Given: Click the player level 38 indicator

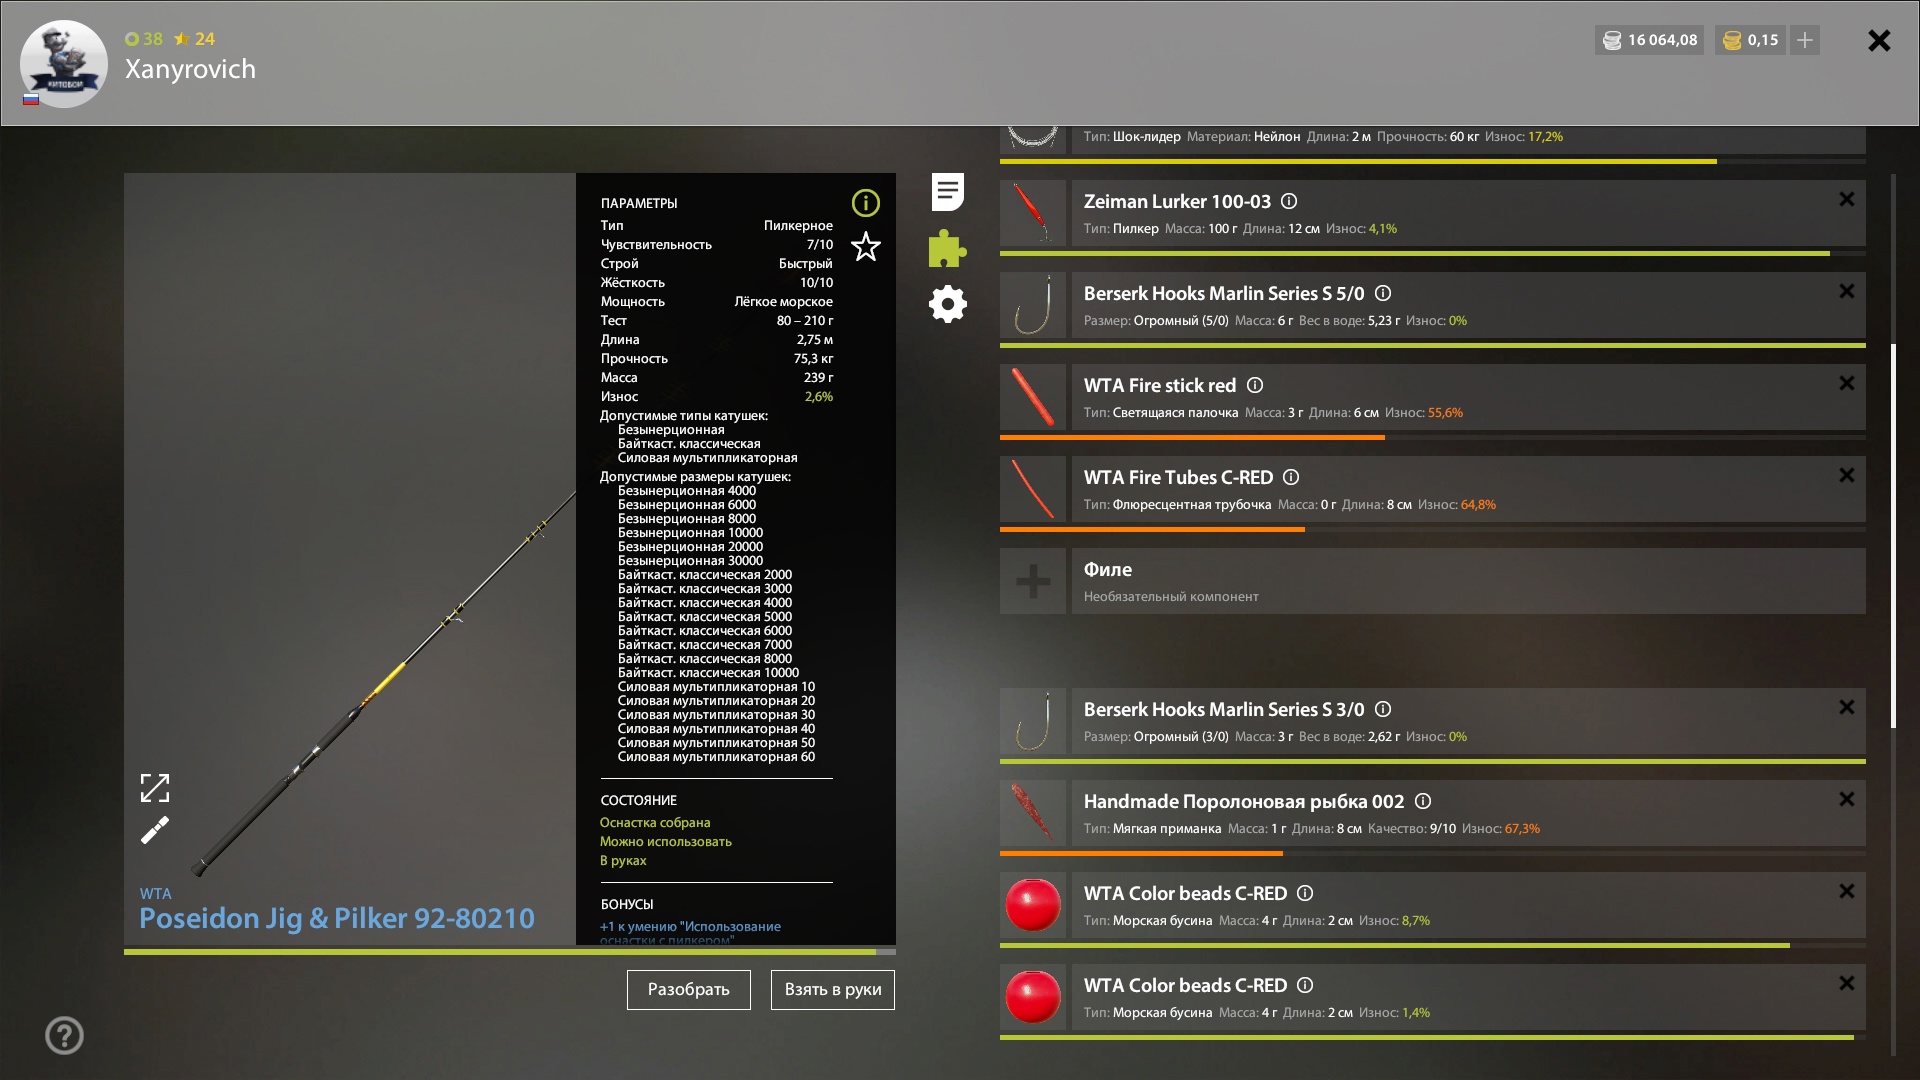Looking at the screenshot, I should tap(144, 39).
